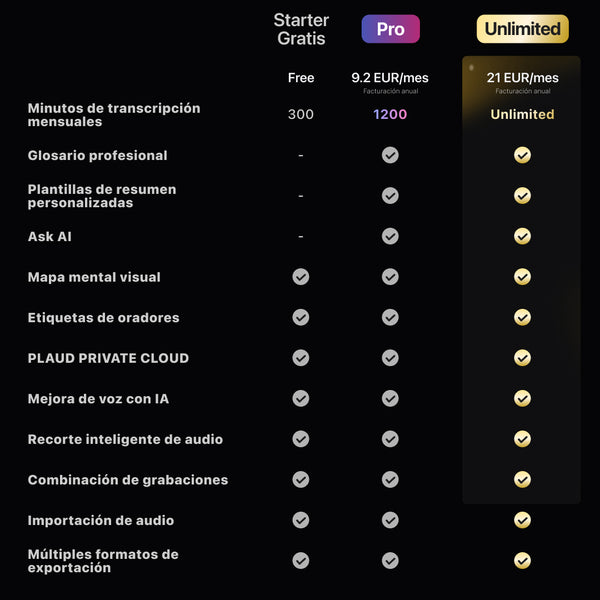600x600 pixels.
Task: Click the Minutos de transcripción mensuales label
Action: pyautogui.click(x=114, y=115)
